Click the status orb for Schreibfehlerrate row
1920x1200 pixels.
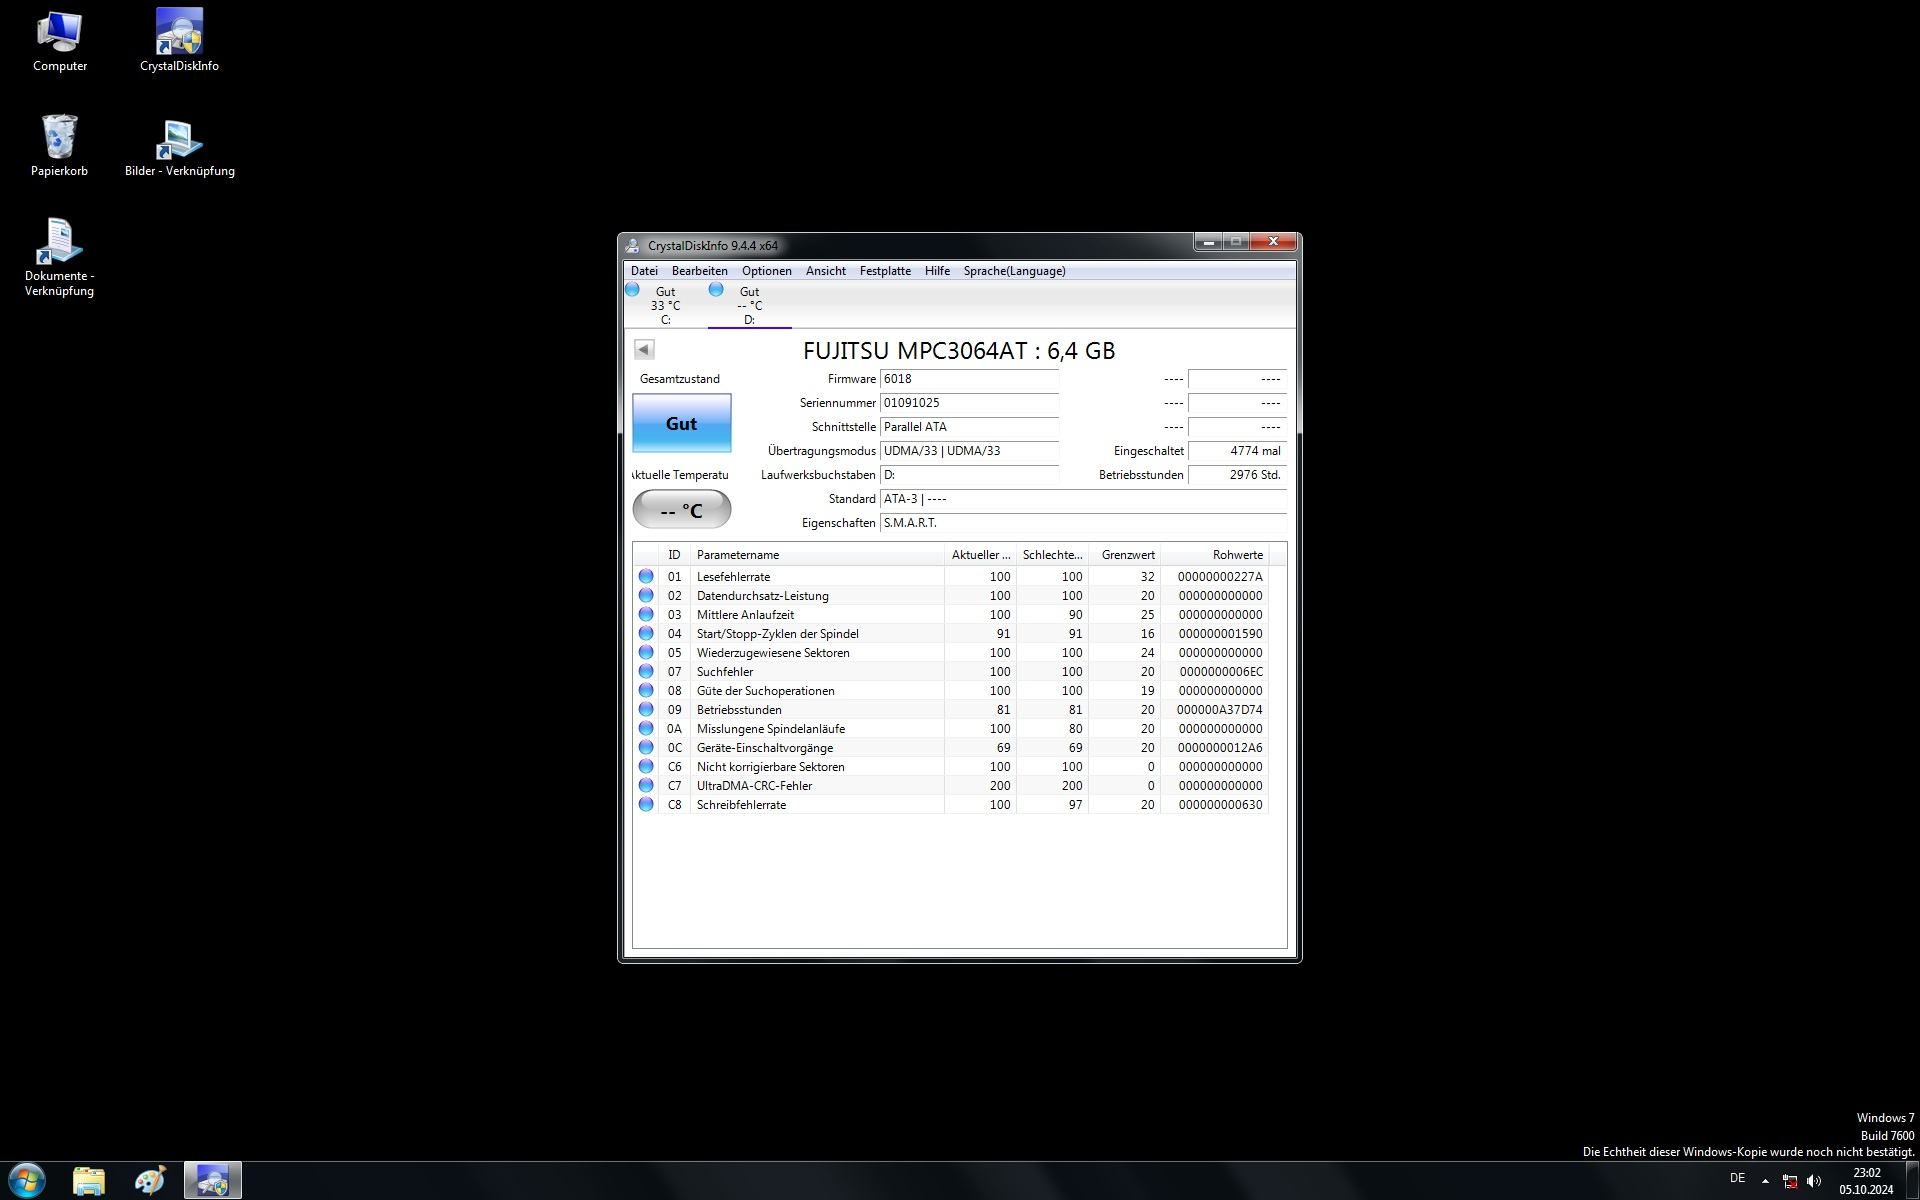pyautogui.click(x=646, y=805)
